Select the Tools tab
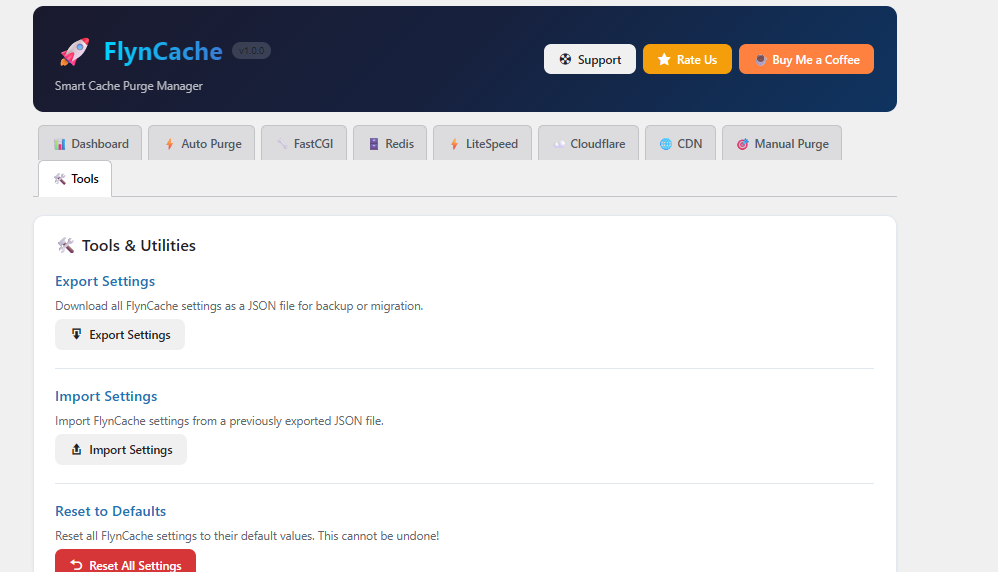 [x=75, y=179]
